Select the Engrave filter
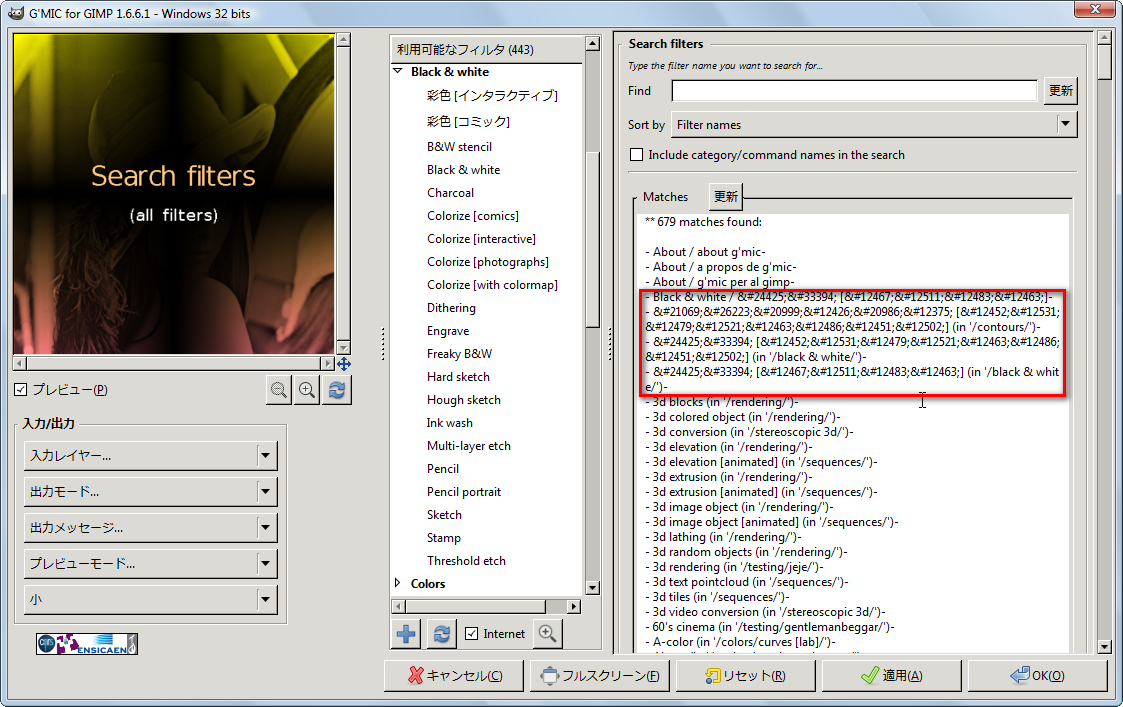Screen dimensions: 1123x707 pos(448,331)
